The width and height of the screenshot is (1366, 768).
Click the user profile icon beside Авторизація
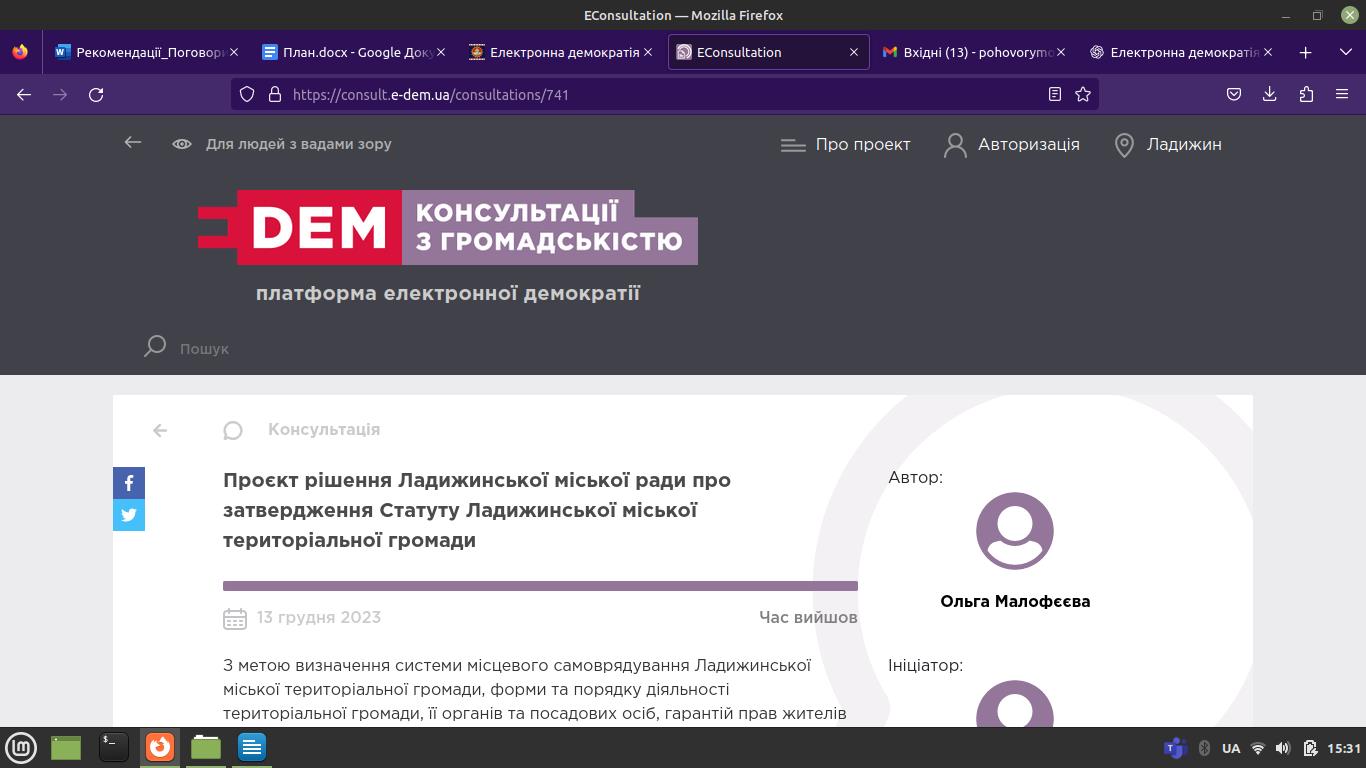pyautogui.click(x=955, y=145)
